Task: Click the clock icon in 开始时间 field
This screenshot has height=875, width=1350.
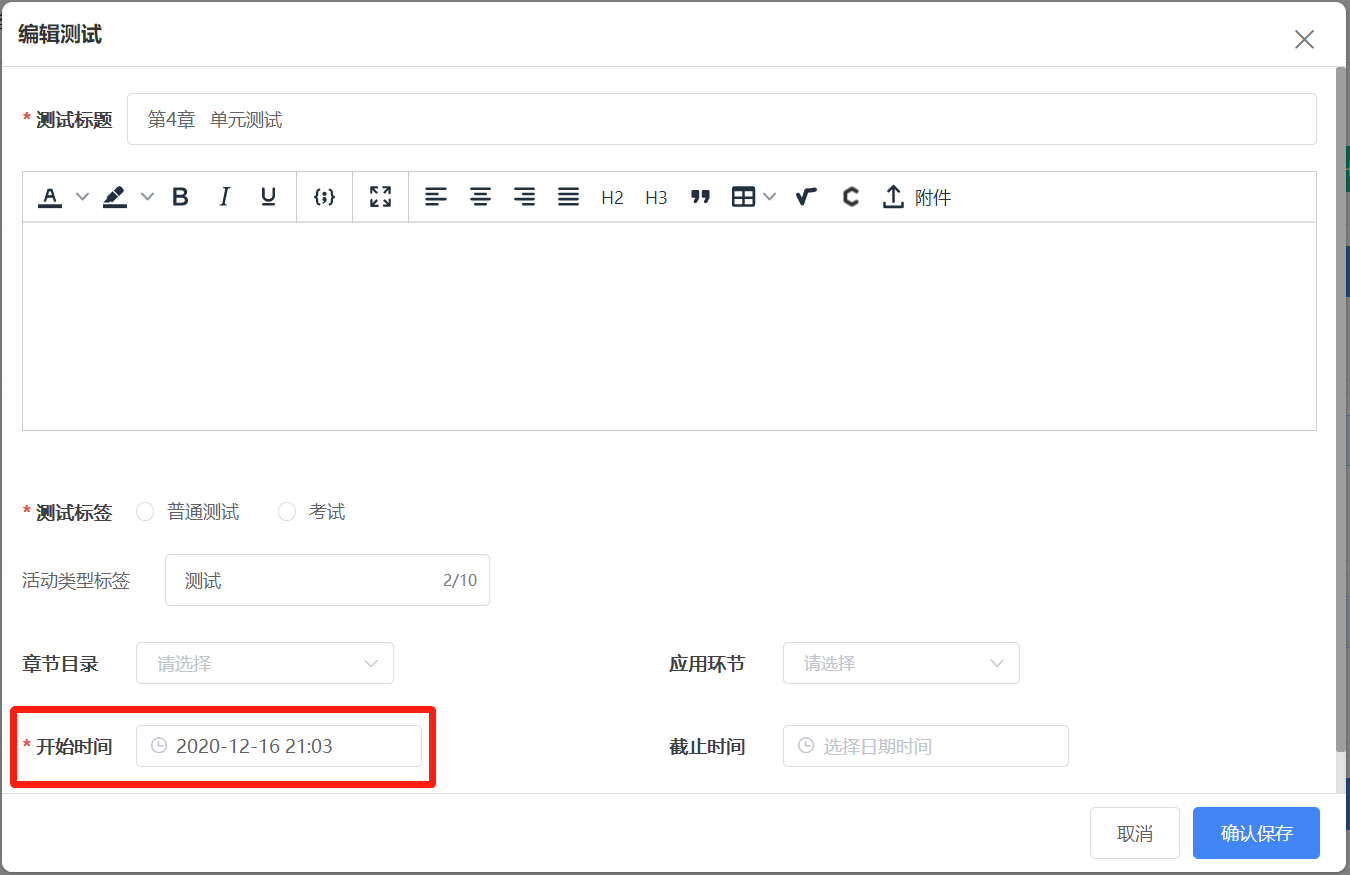Action: point(158,746)
